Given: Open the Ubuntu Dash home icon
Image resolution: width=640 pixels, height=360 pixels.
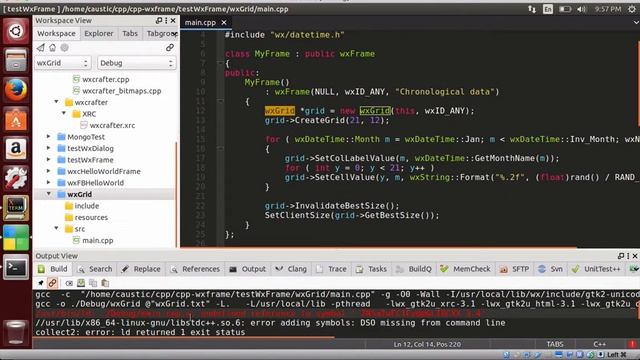Looking at the screenshot, I should click(x=16, y=31).
